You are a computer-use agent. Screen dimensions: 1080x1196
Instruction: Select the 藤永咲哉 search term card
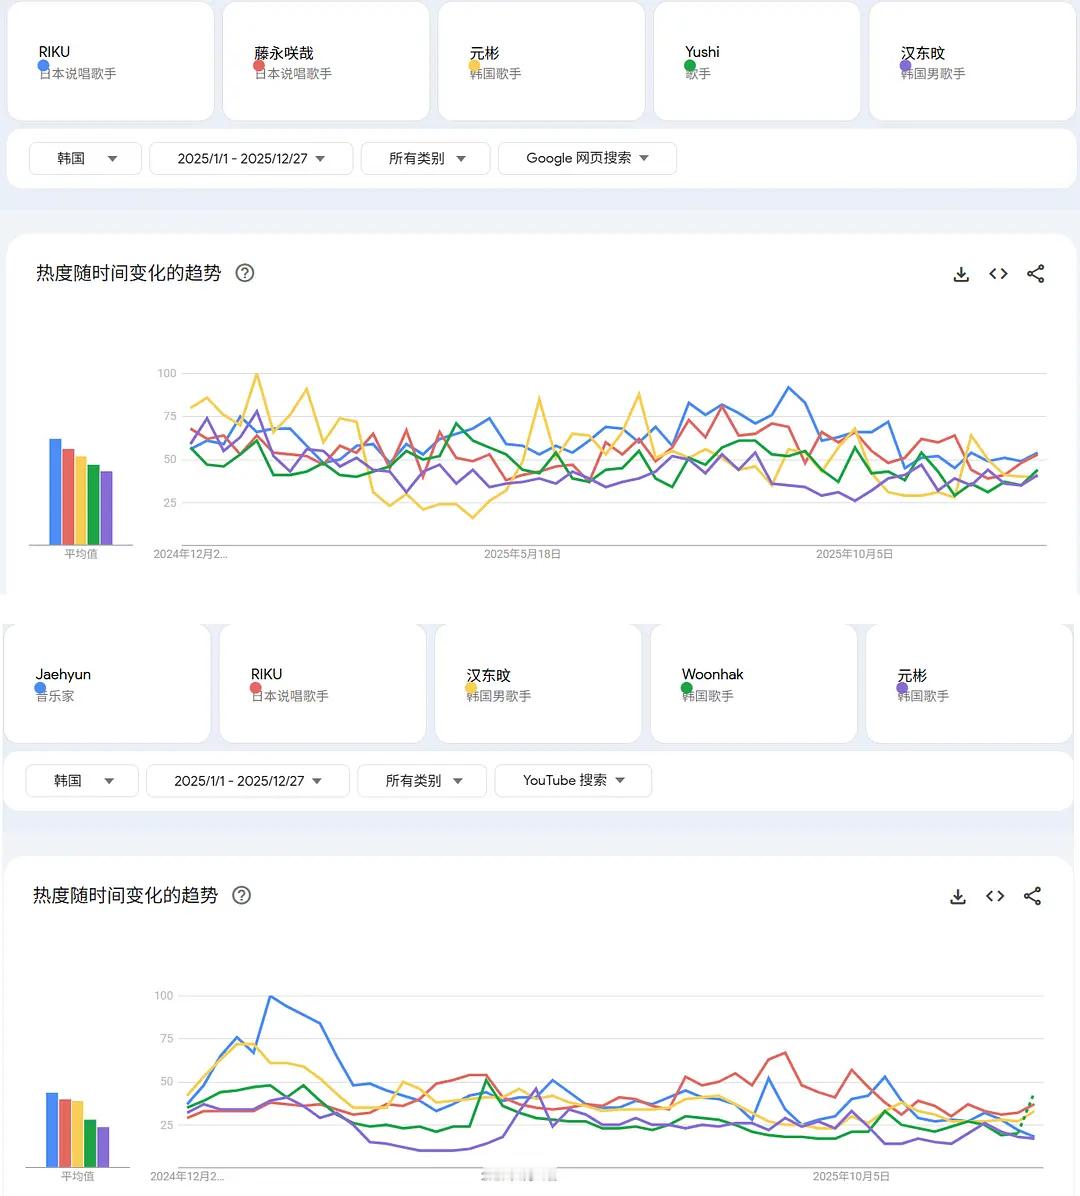point(326,61)
